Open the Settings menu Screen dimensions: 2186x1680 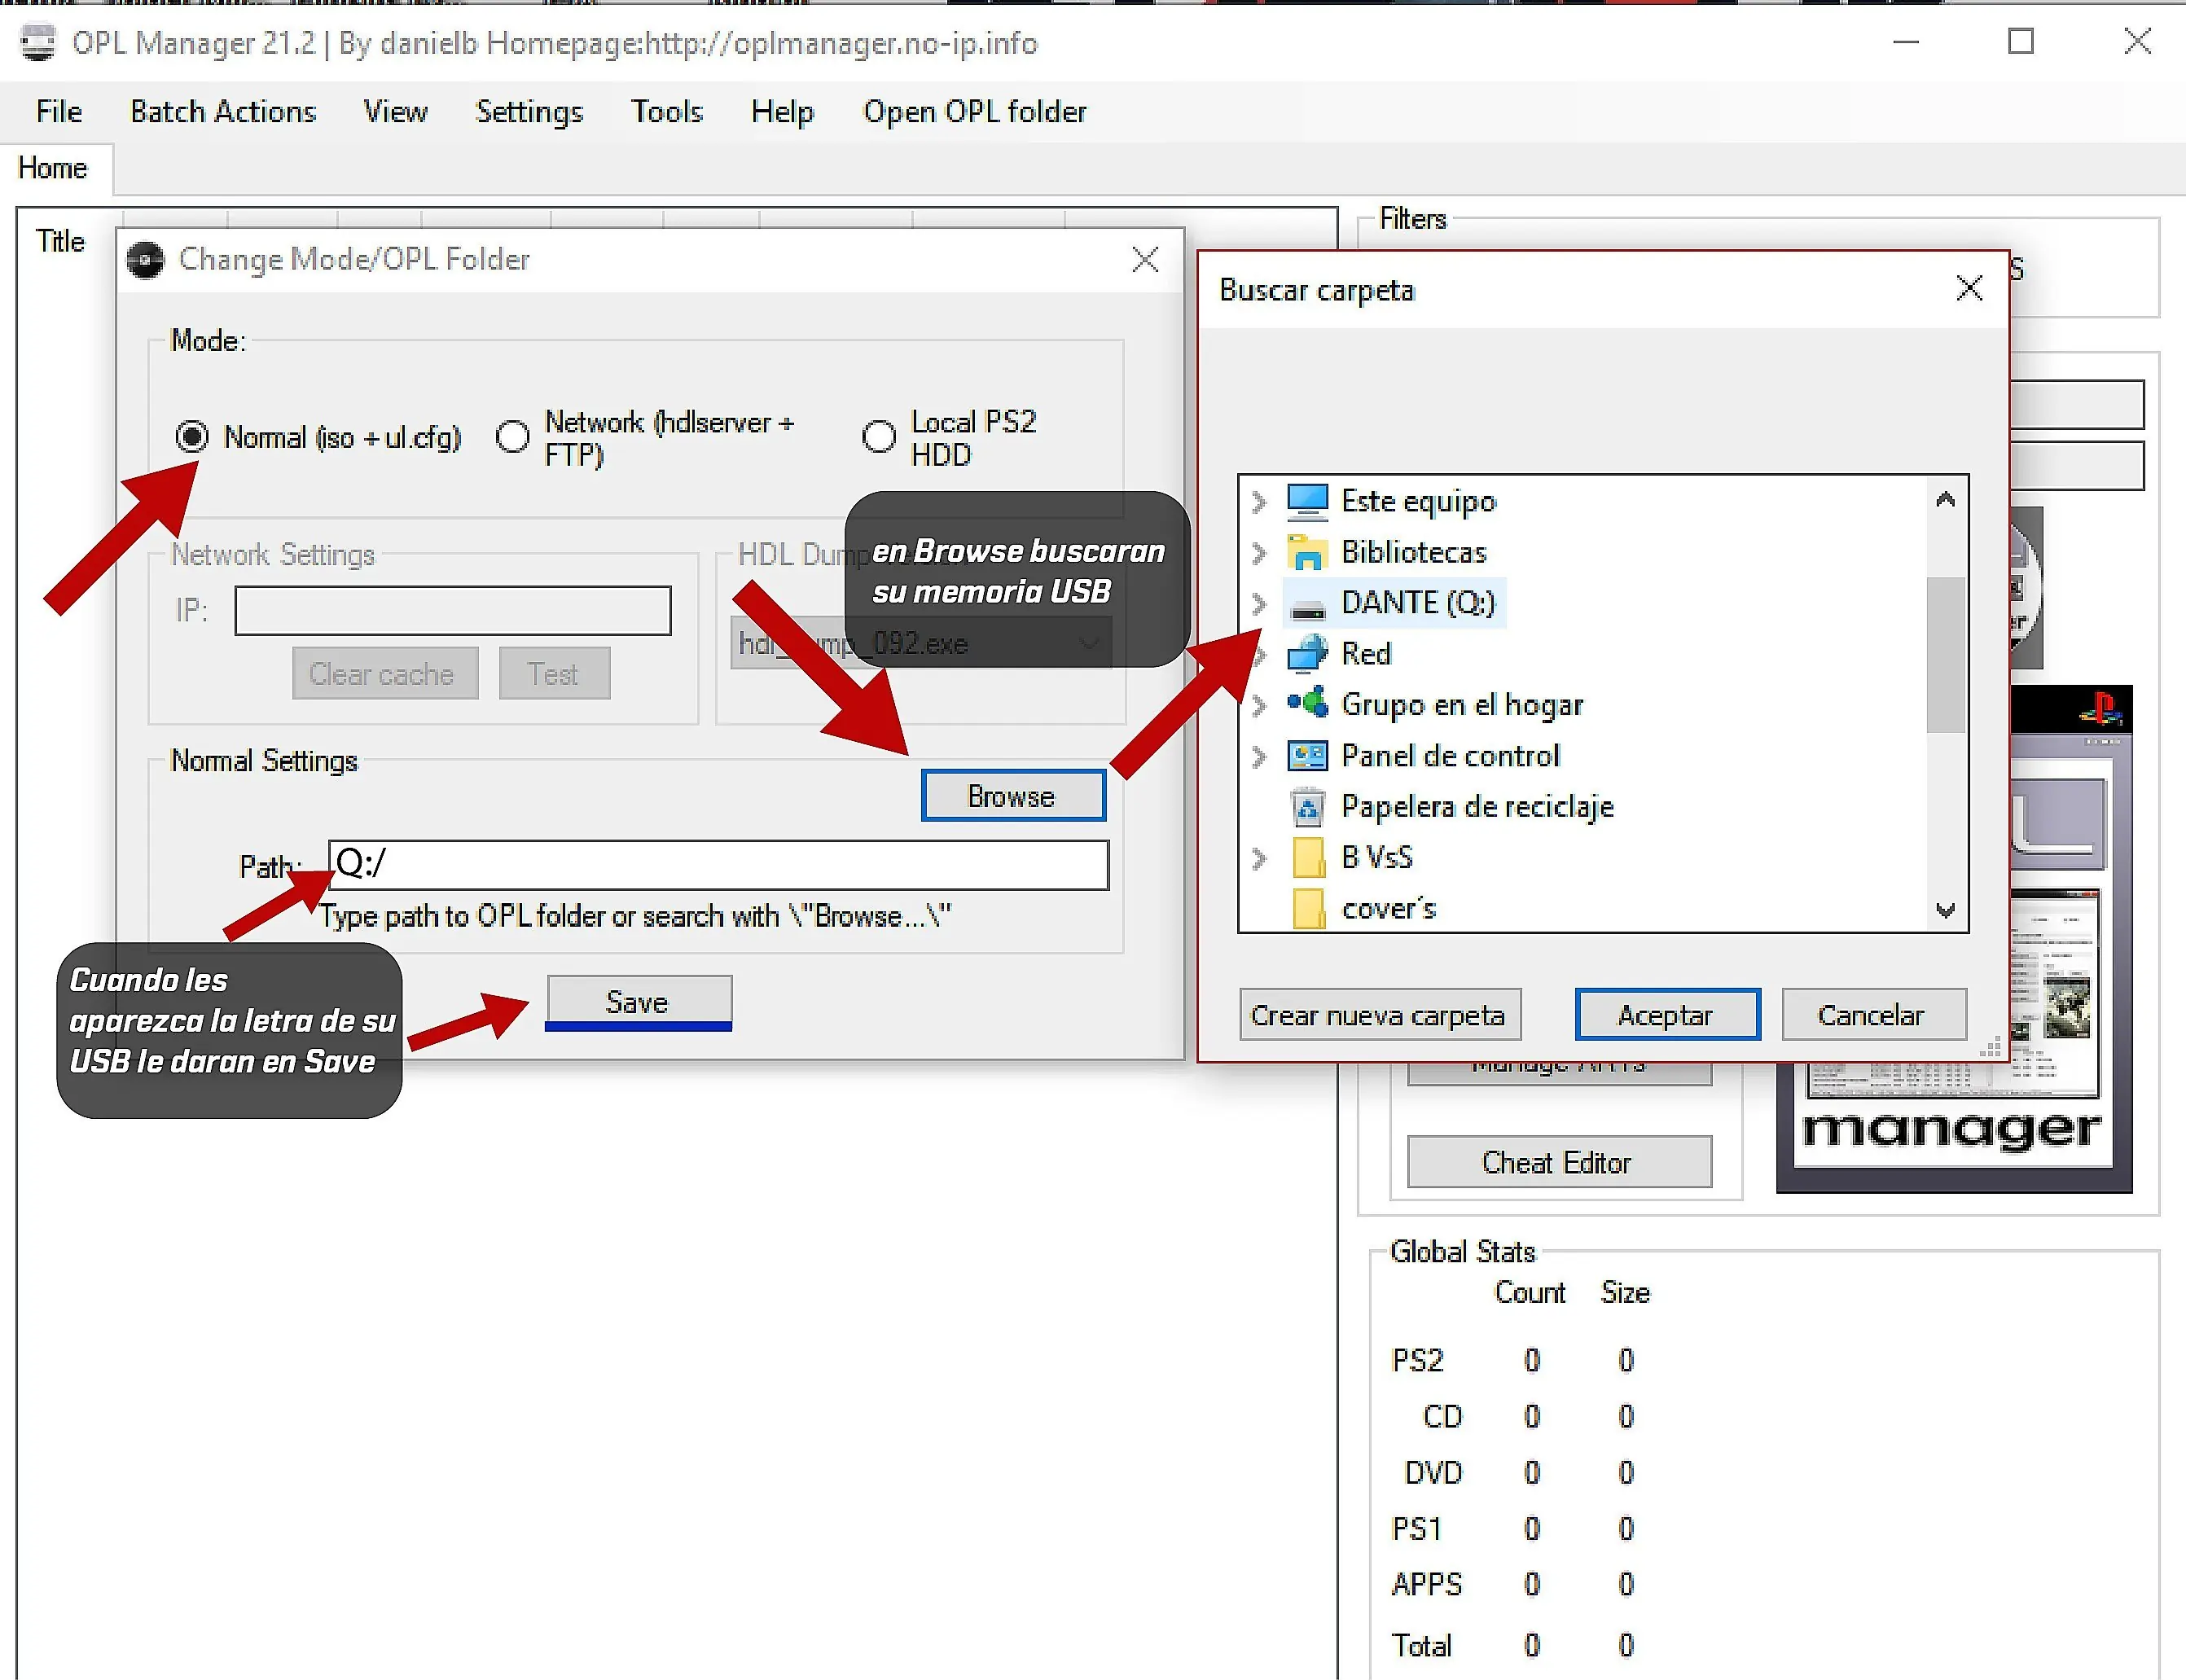(529, 112)
